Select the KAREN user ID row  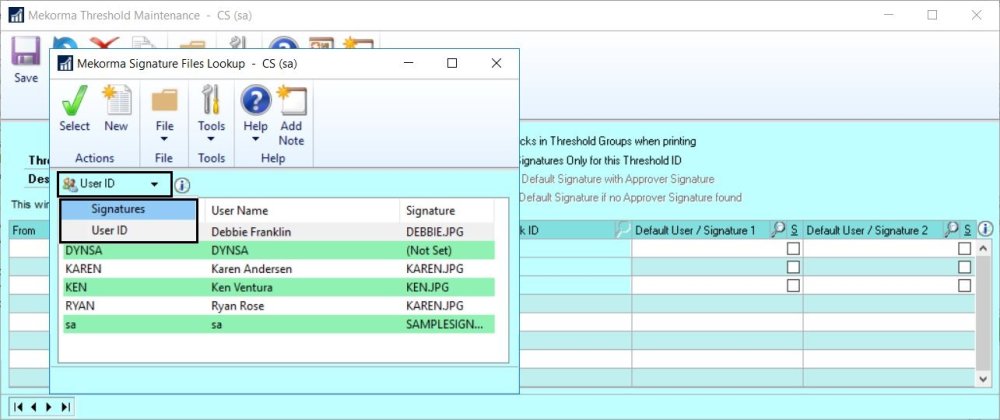83,269
